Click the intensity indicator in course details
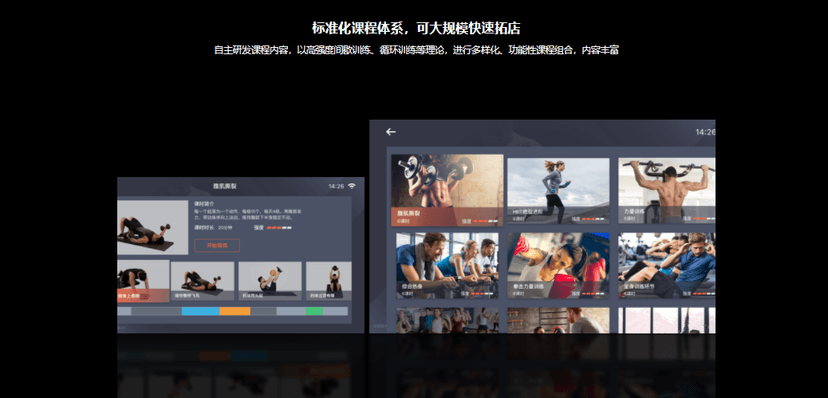The image size is (828, 398). click(x=279, y=228)
